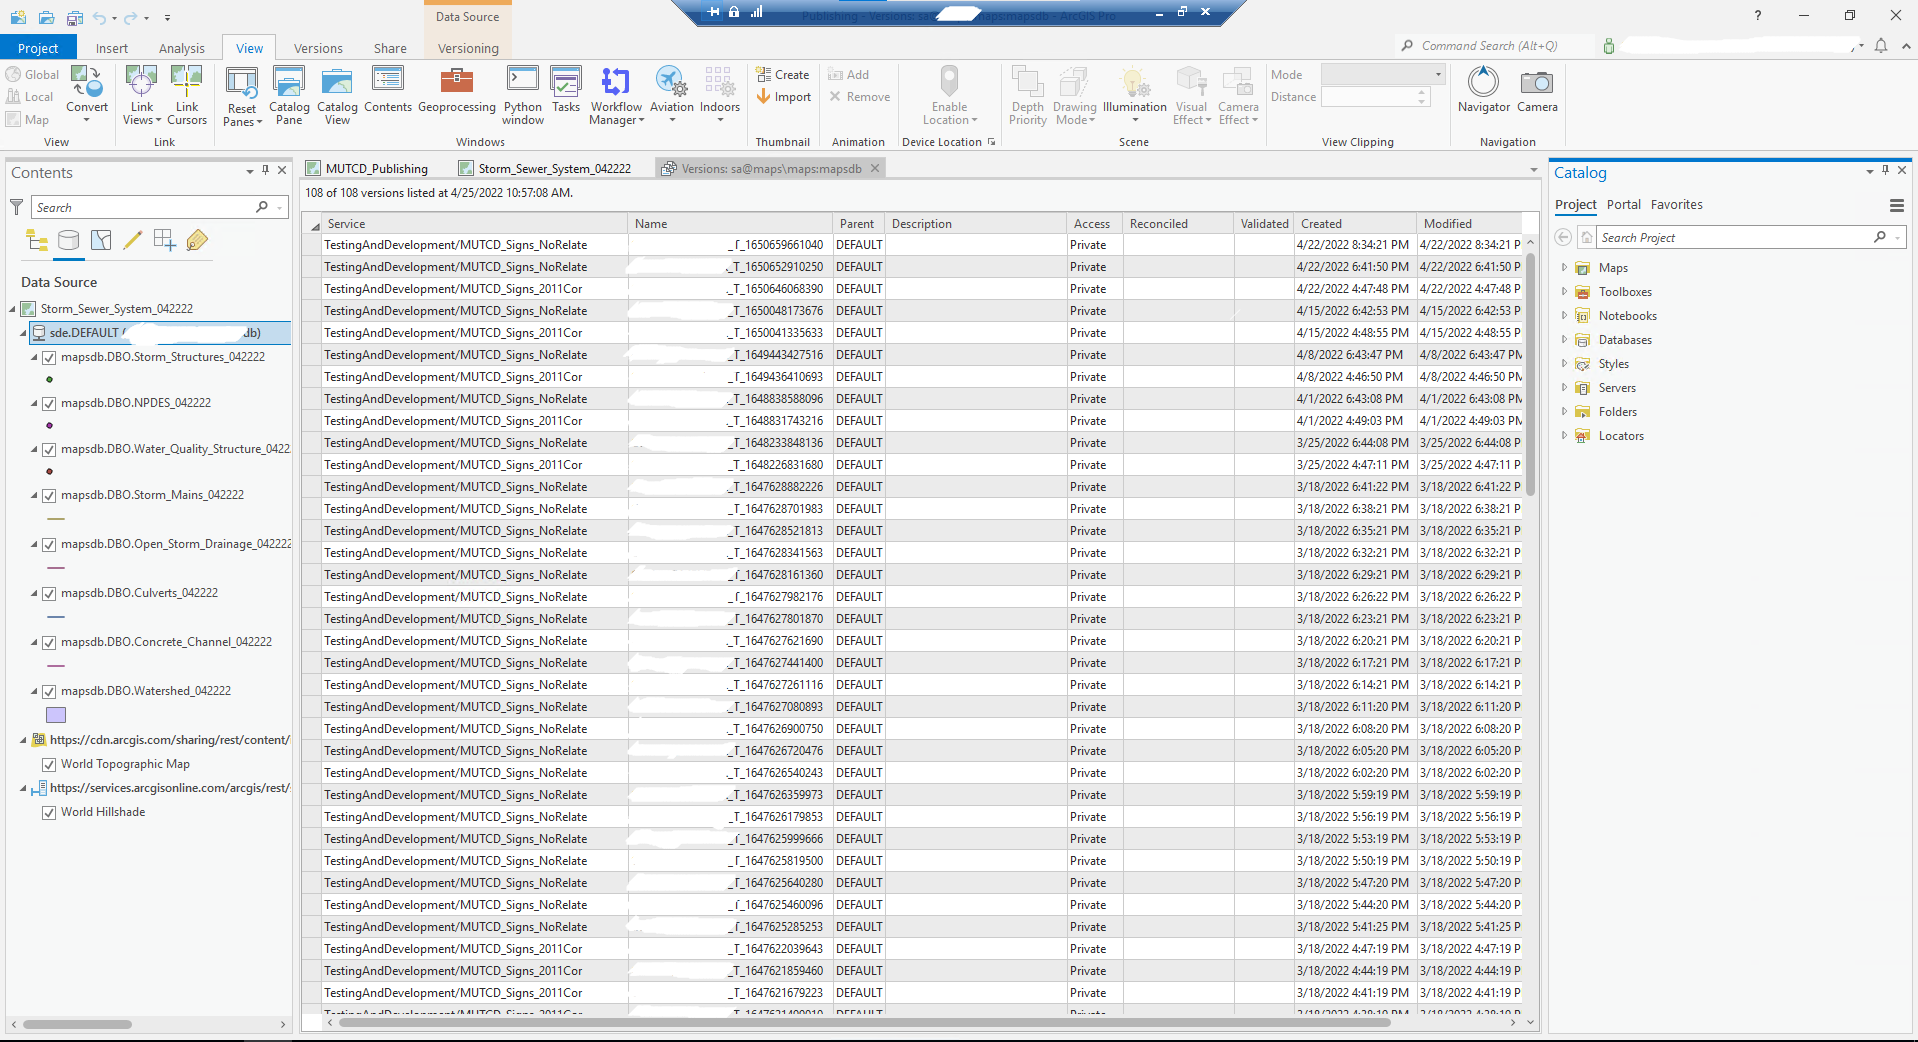Screen dimensions: 1918x1042
Task: Open the Catalog Pane from the ribbon
Action: 289,95
